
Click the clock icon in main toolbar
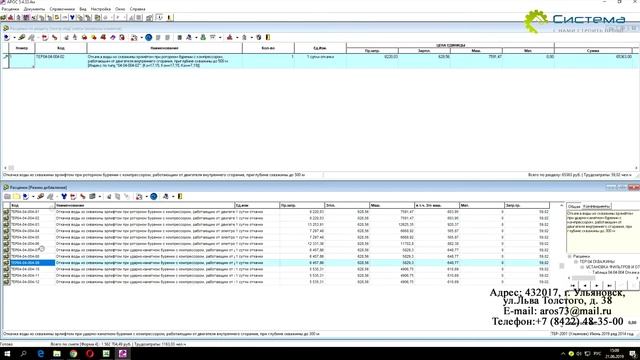tap(160, 18)
